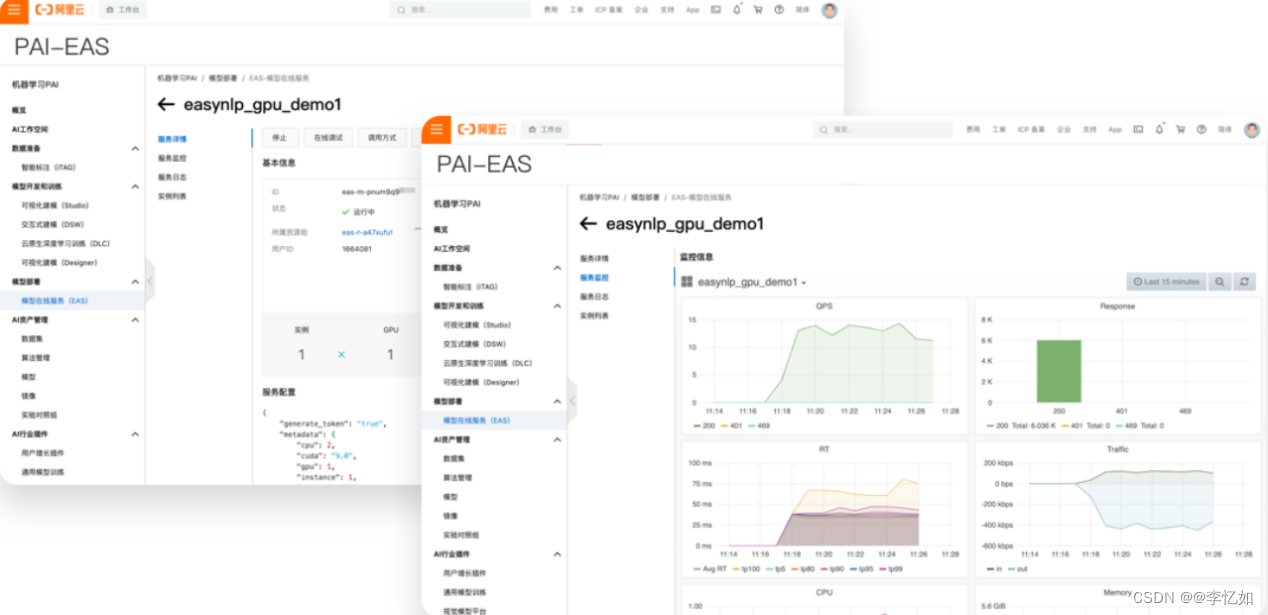
Task: Toggle tp100 series in RT legend
Action: pyautogui.click(x=747, y=568)
